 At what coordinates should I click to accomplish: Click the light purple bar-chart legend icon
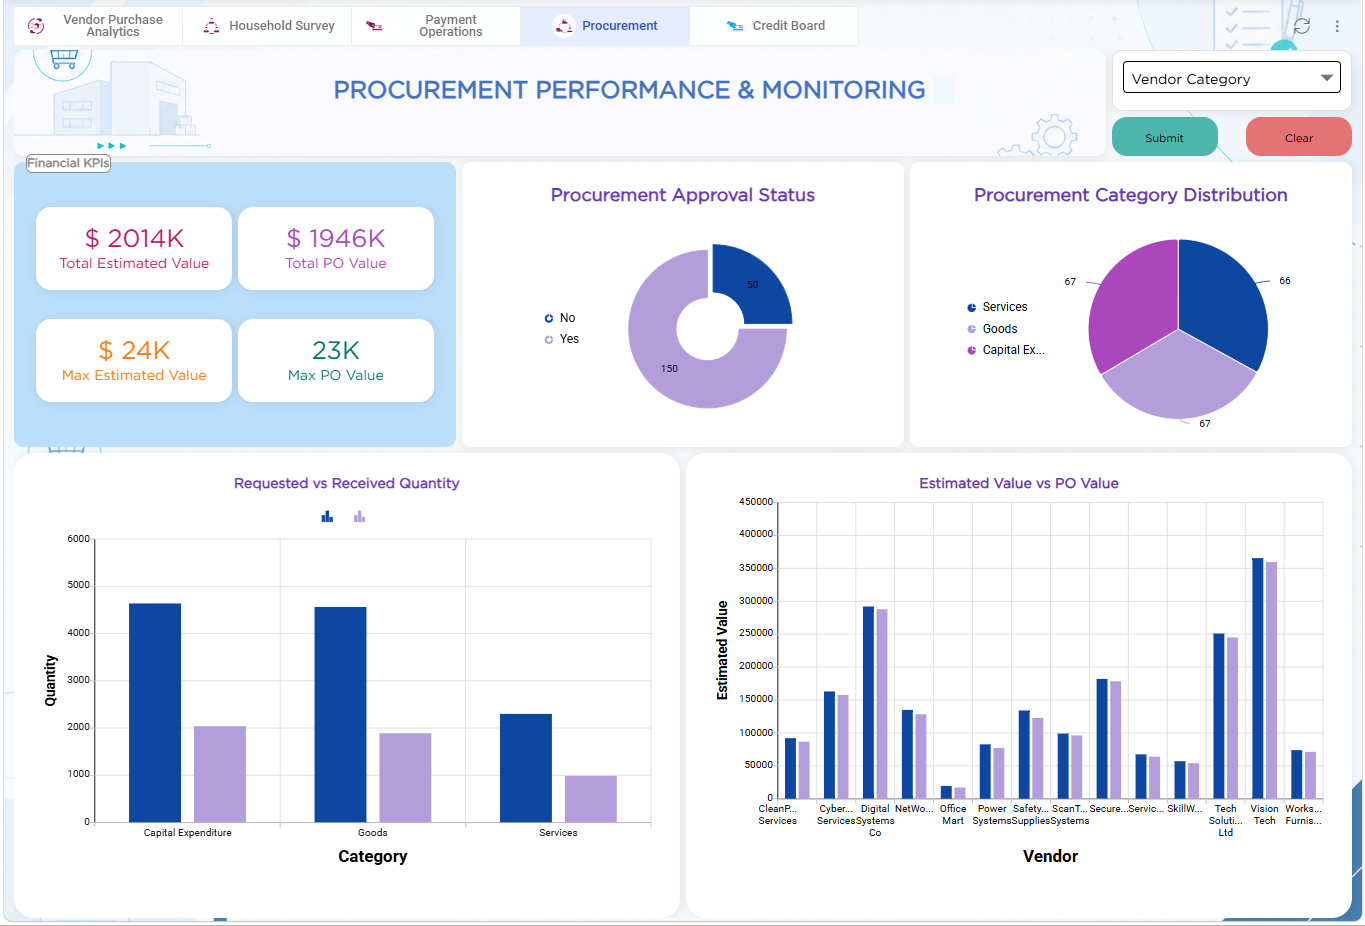[x=359, y=517]
